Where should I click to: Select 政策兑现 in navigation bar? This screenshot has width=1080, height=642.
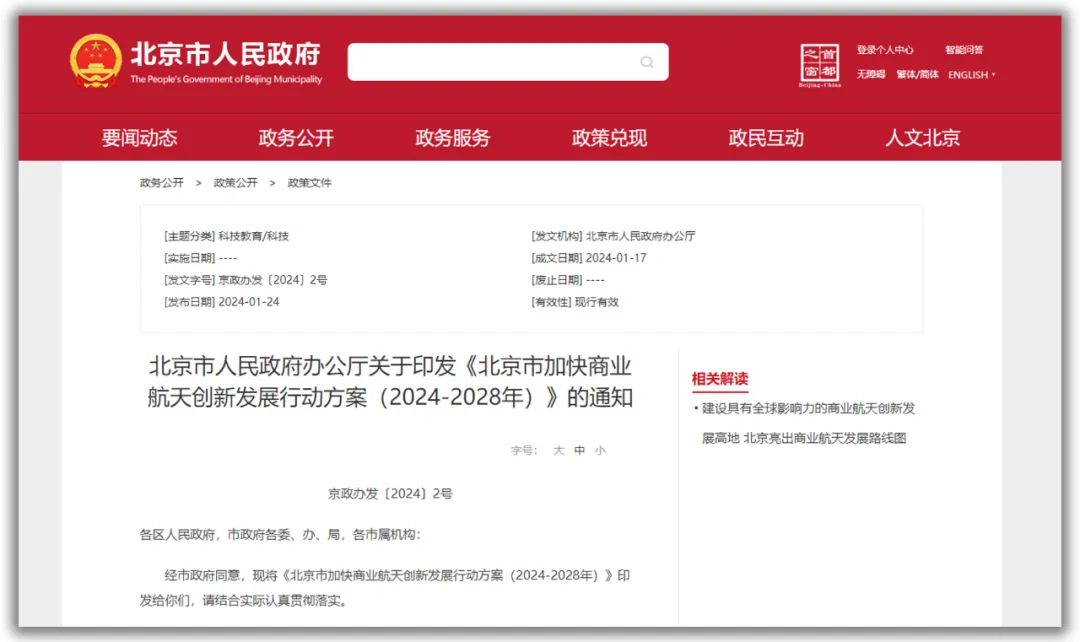tap(609, 138)
